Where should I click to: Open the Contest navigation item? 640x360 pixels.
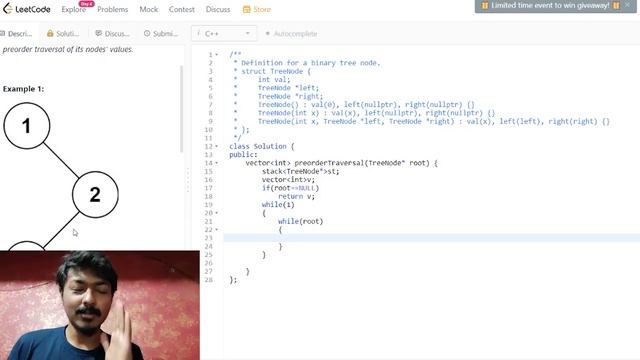tap(182, 9)
